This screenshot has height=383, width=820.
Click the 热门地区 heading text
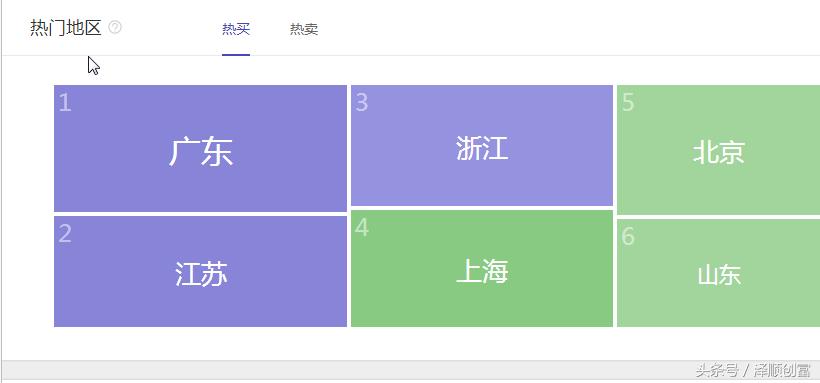pyautogui.click(x=65, y=28)
